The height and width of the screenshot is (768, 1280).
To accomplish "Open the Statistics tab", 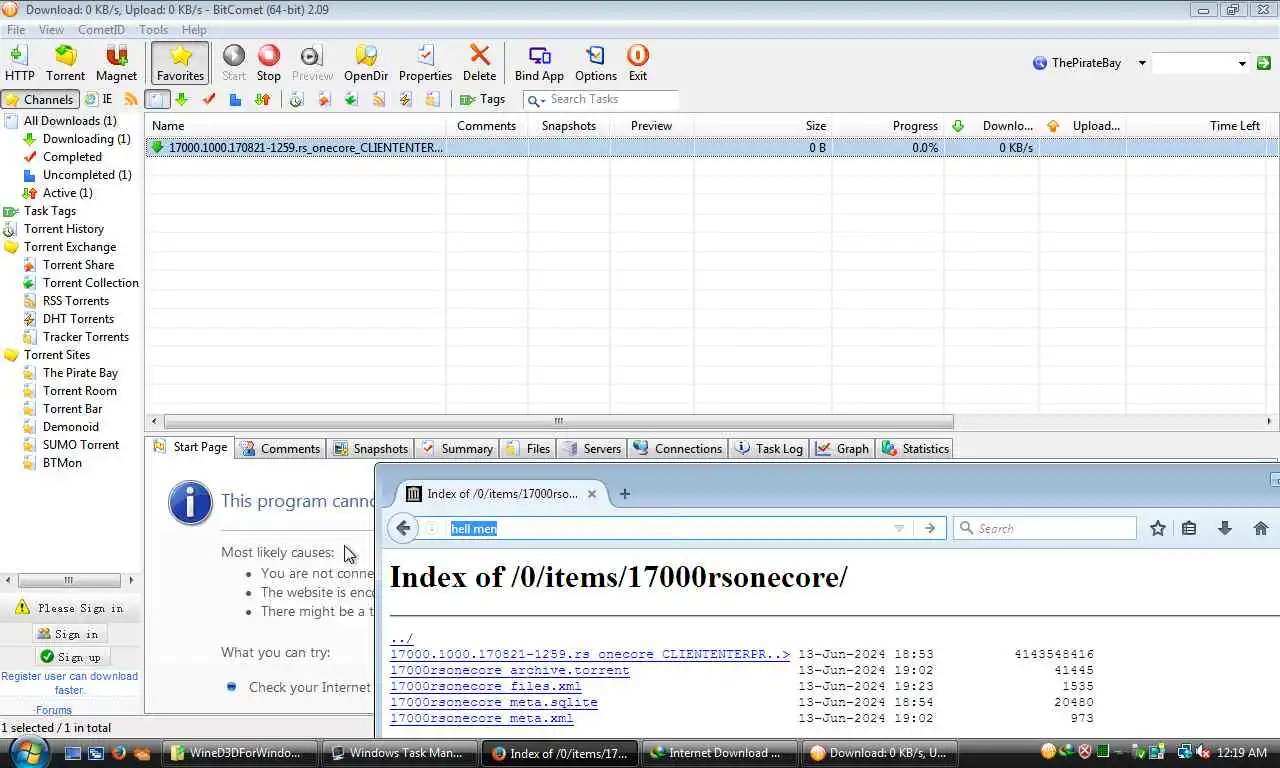I will click(915, 449).
